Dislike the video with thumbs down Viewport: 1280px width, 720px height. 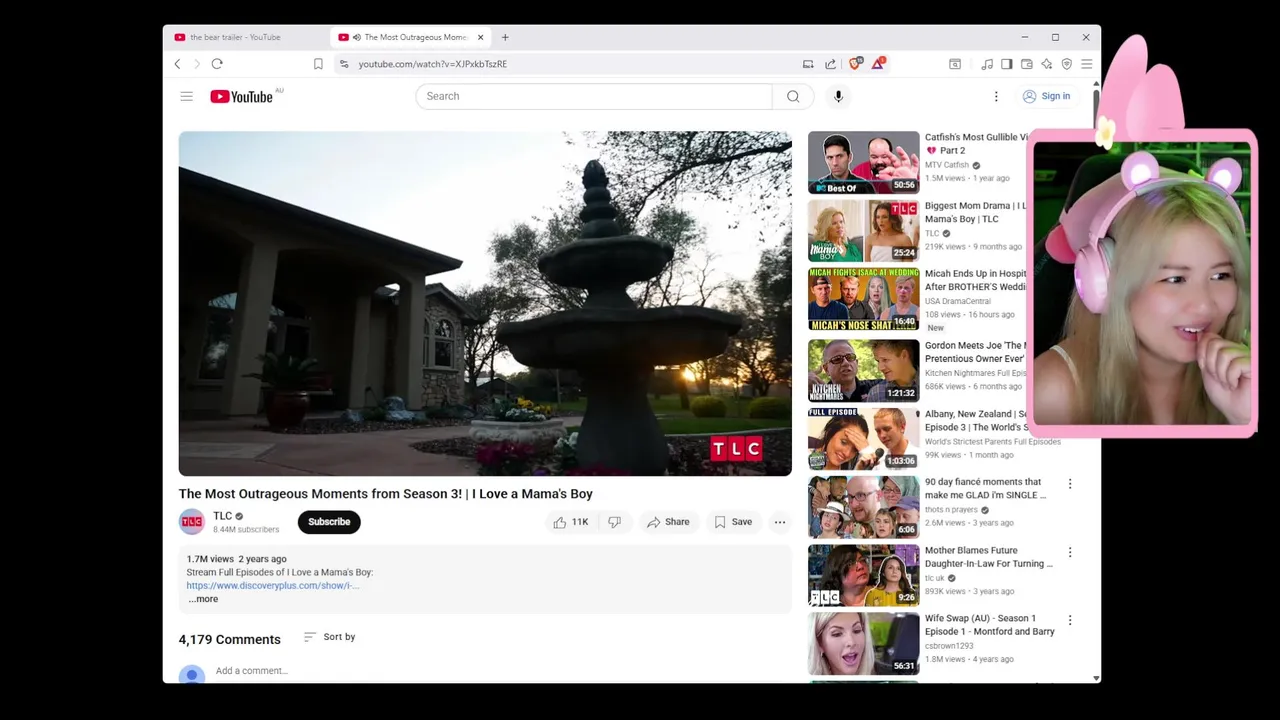tap(614, 522)
